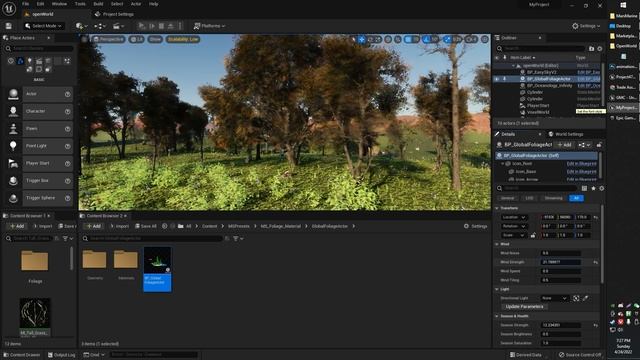640x360 pixels.
Task: Select the Streaming filter in Details
Action: click(553, 198)
